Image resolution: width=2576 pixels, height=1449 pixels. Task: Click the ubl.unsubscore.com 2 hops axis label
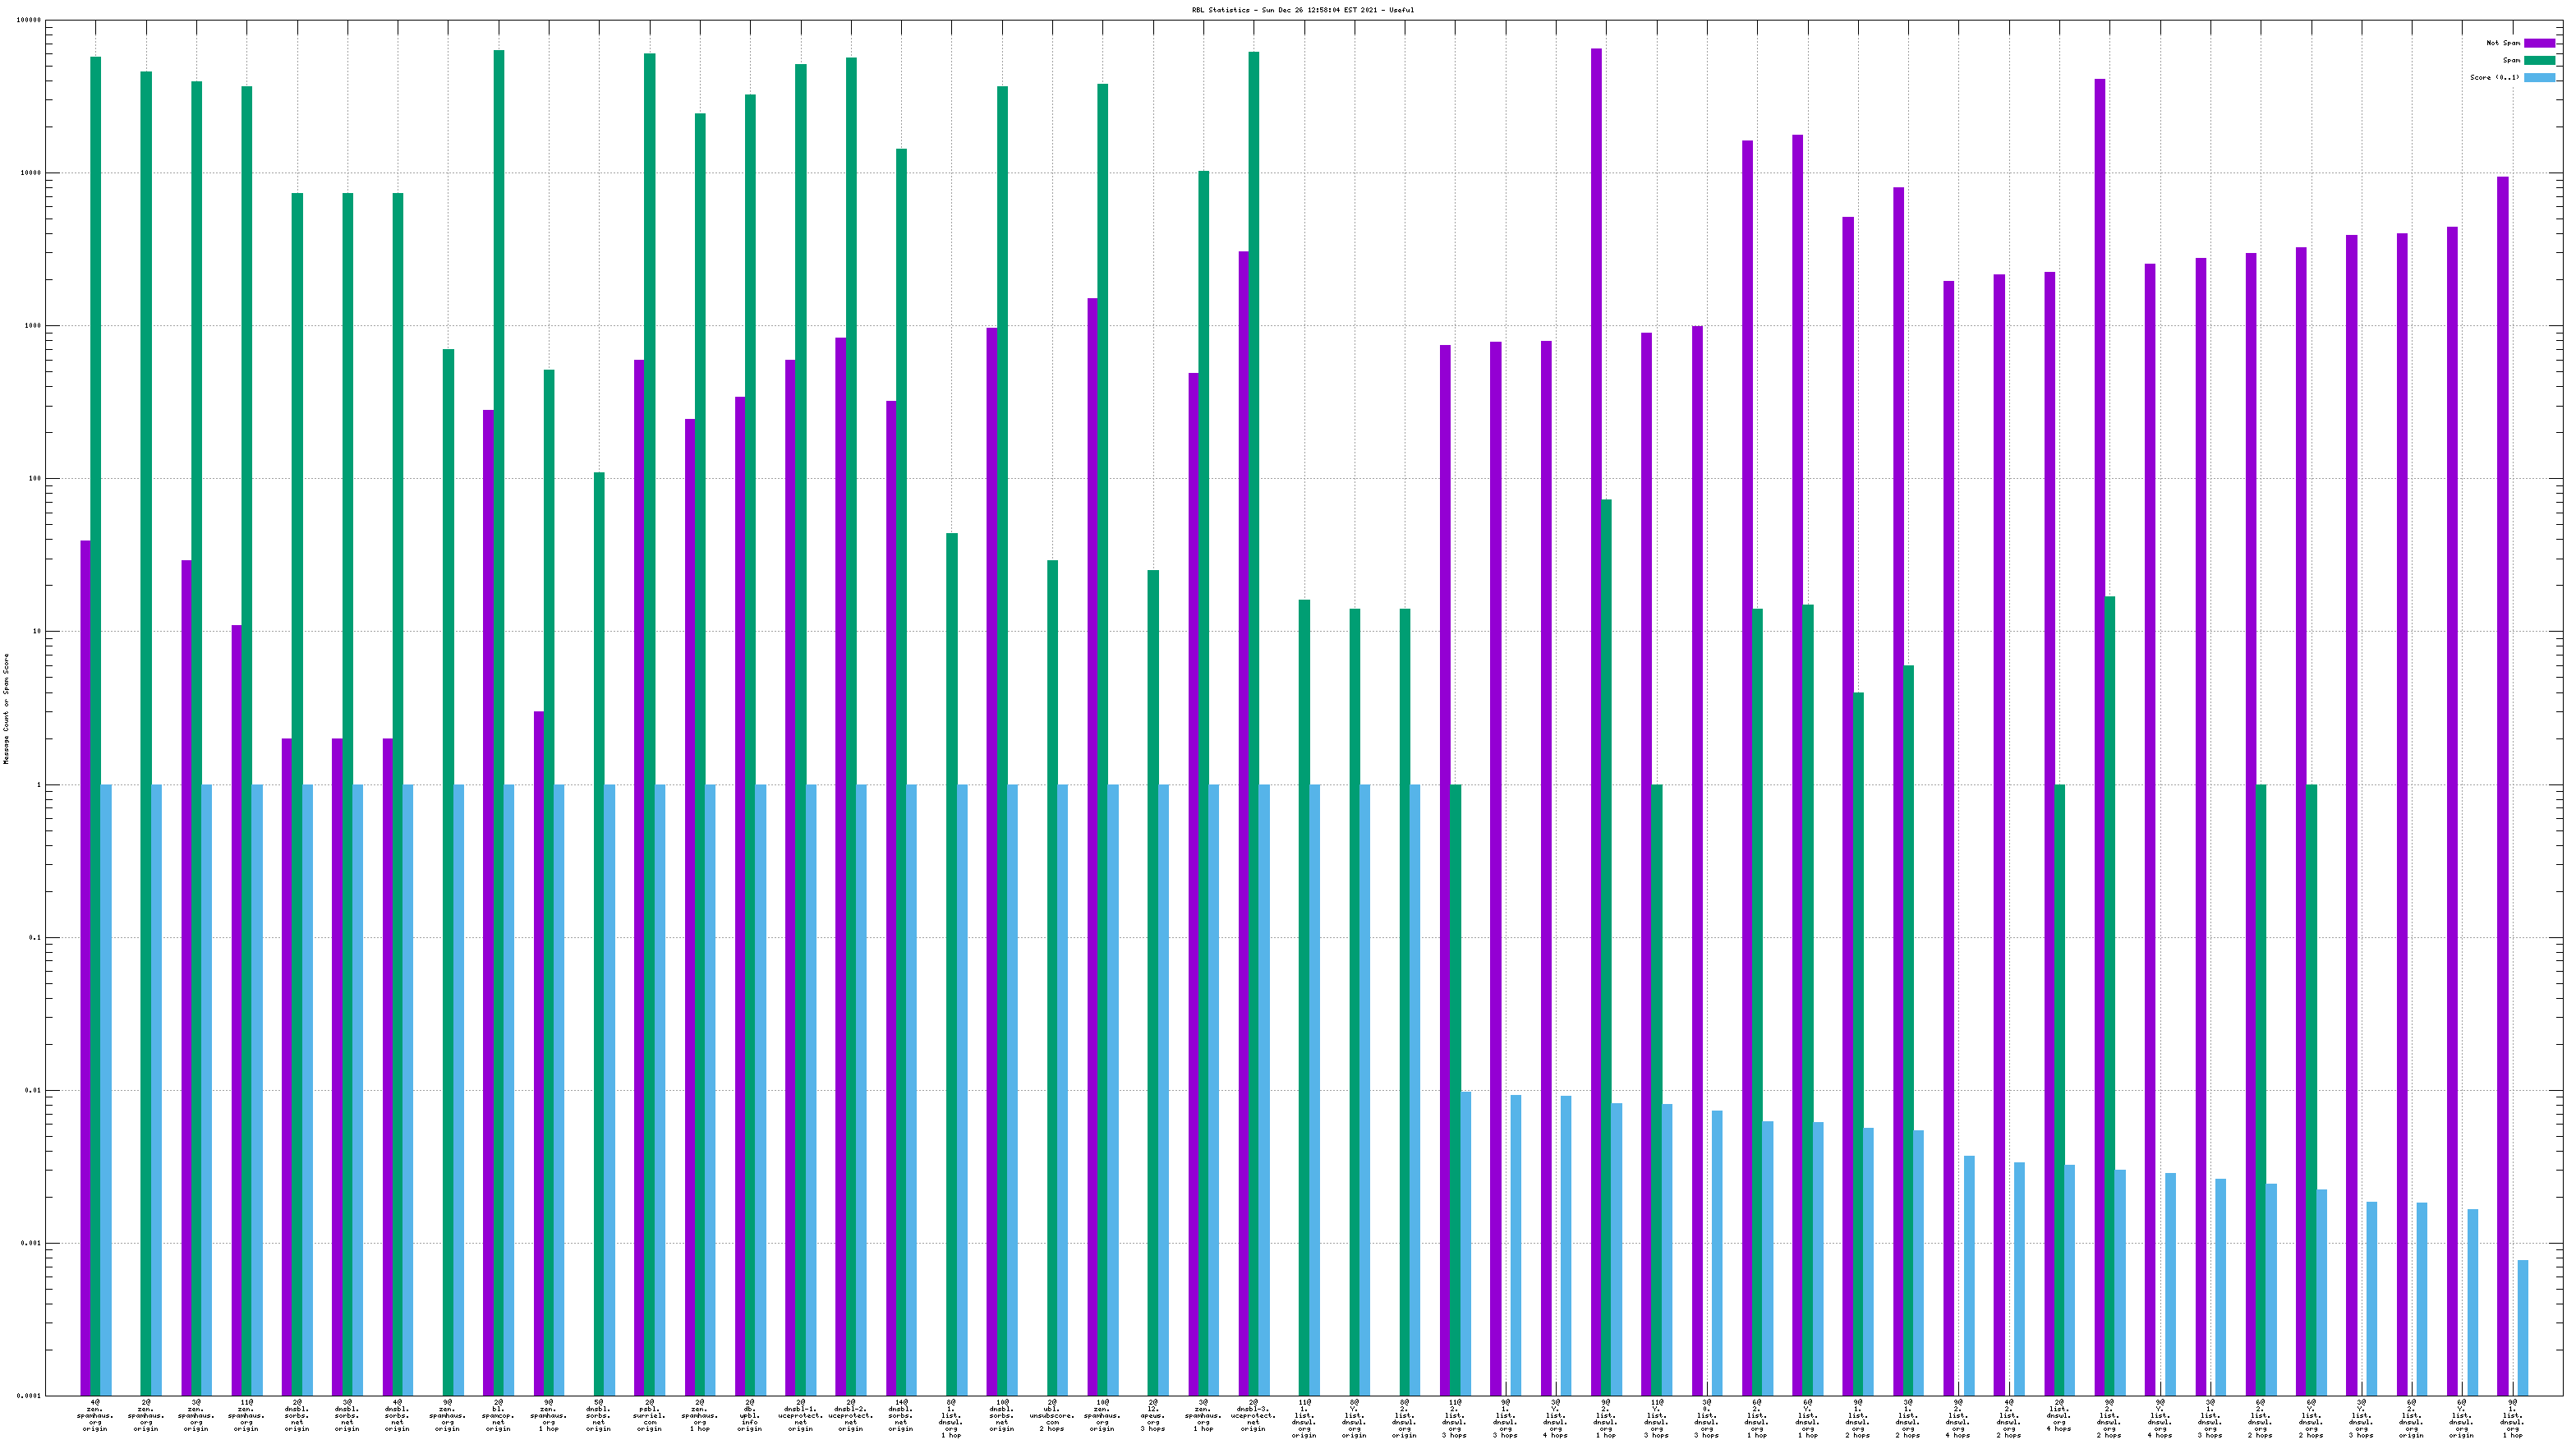(1052, 1416)
